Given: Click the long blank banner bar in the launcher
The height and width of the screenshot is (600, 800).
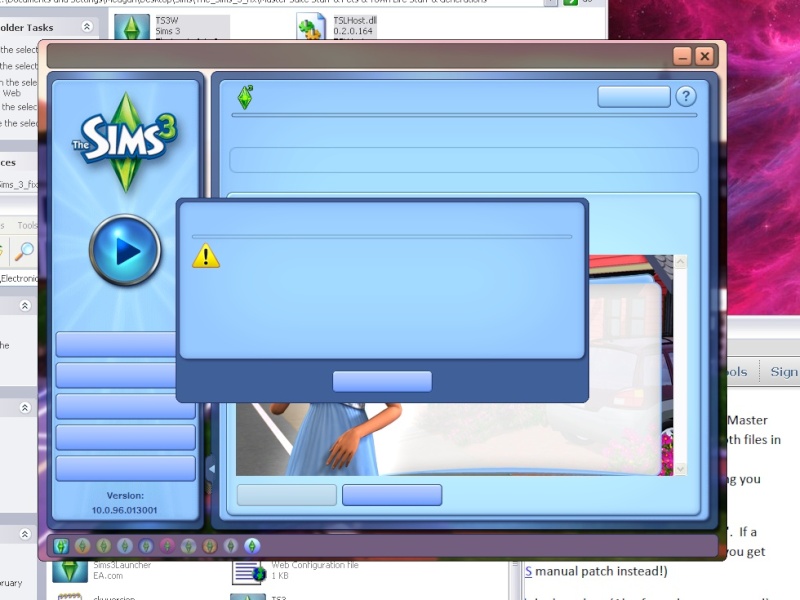Looking at the screenshot, I should coord(464,160).
